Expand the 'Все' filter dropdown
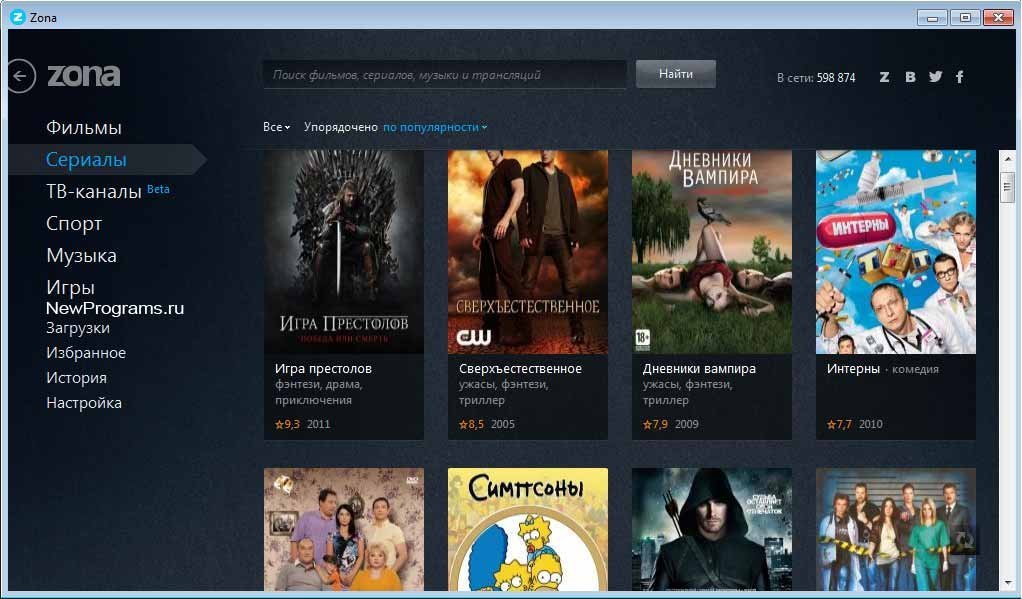 [x=276, y=127]
